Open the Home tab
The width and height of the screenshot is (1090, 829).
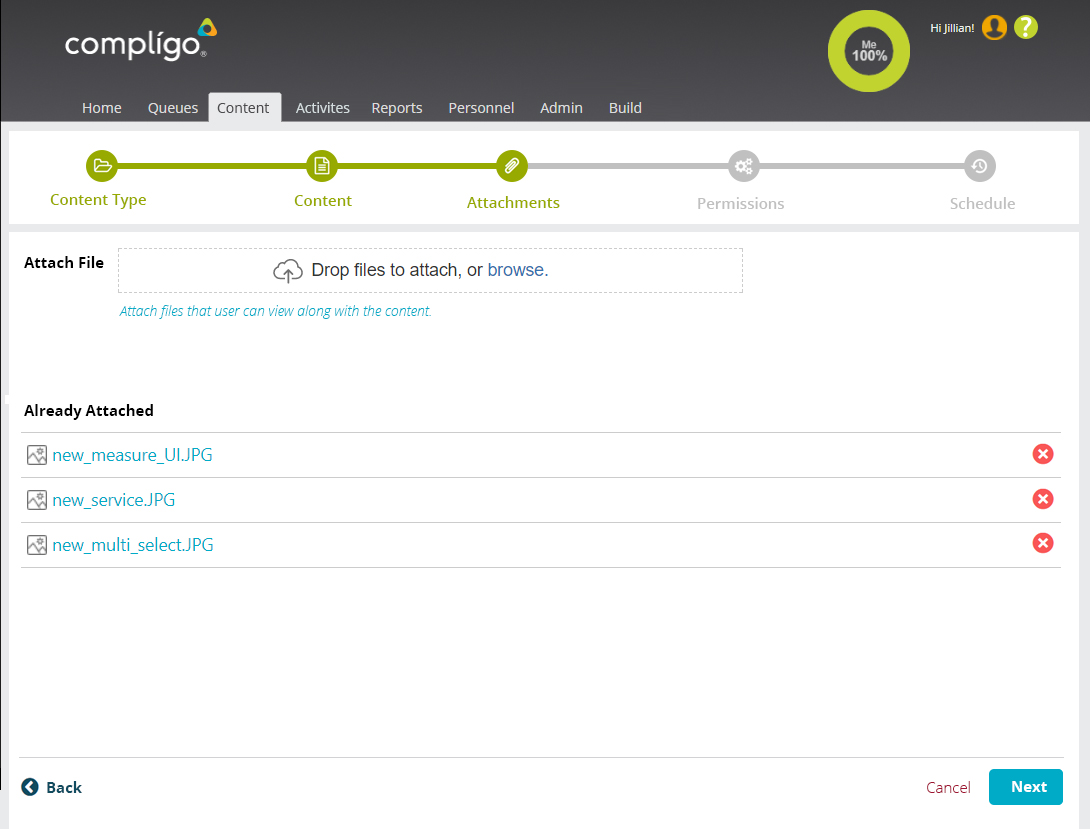pos(102,108)
